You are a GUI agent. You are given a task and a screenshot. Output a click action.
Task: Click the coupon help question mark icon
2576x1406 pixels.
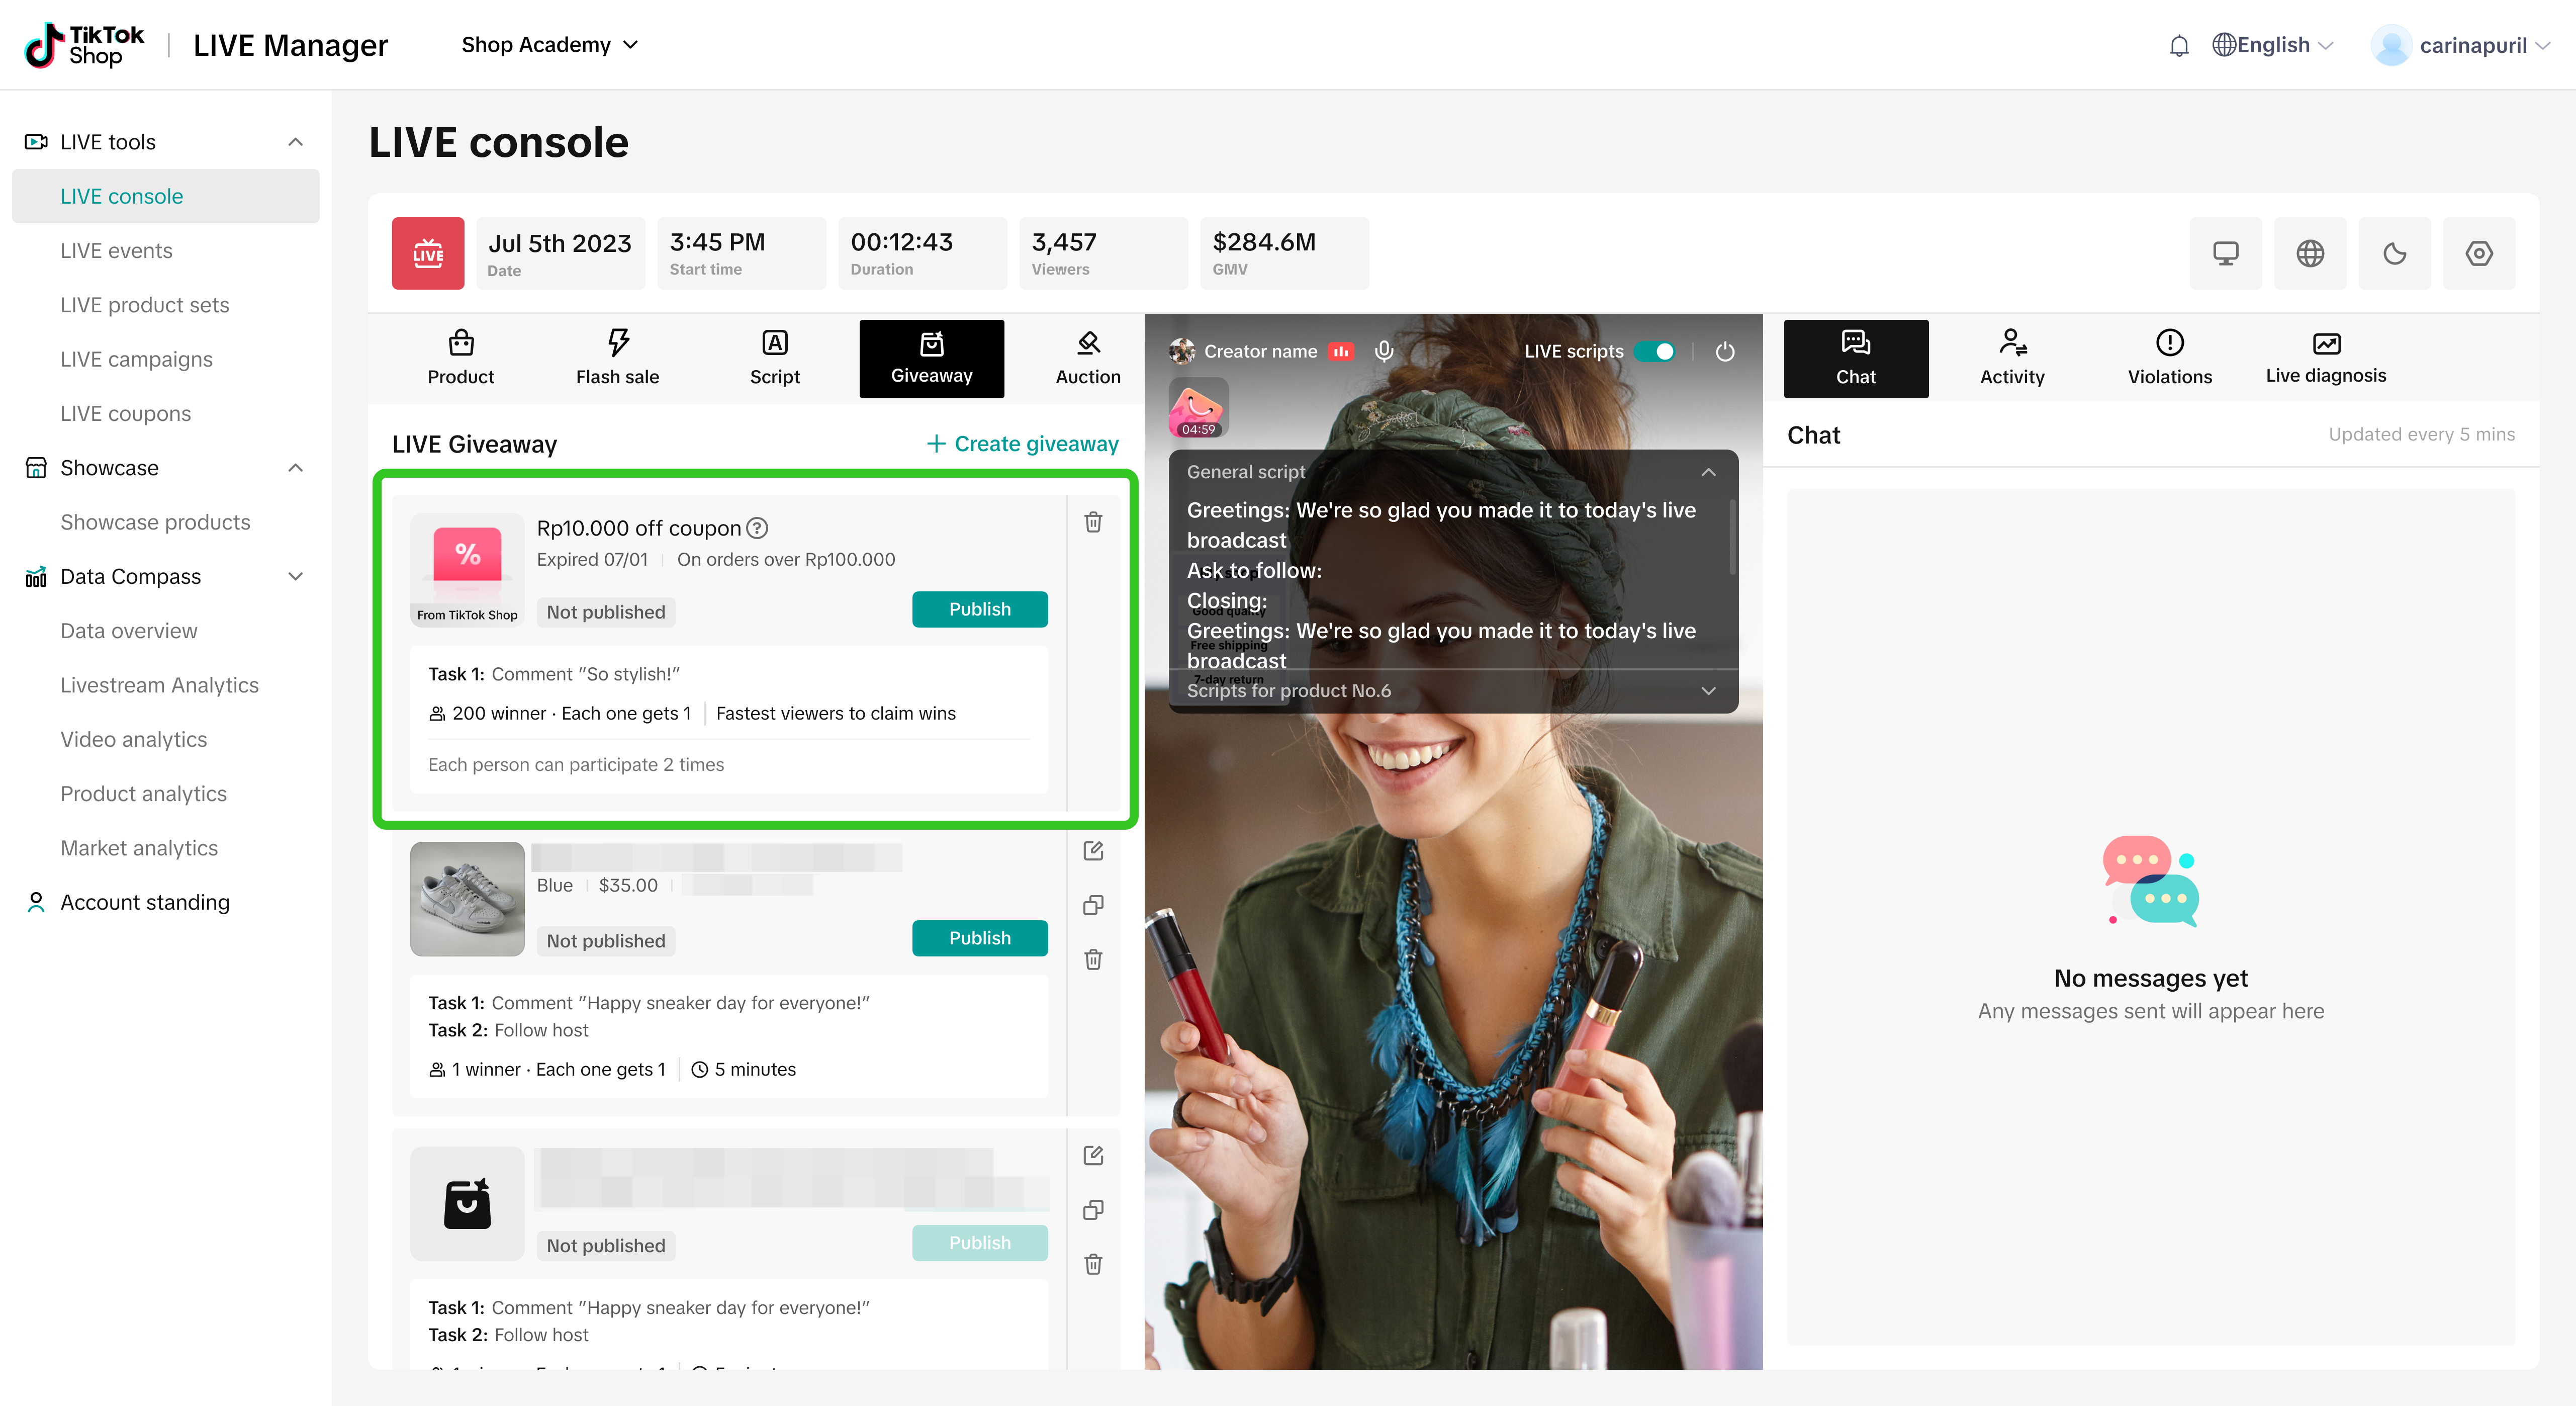758,528
